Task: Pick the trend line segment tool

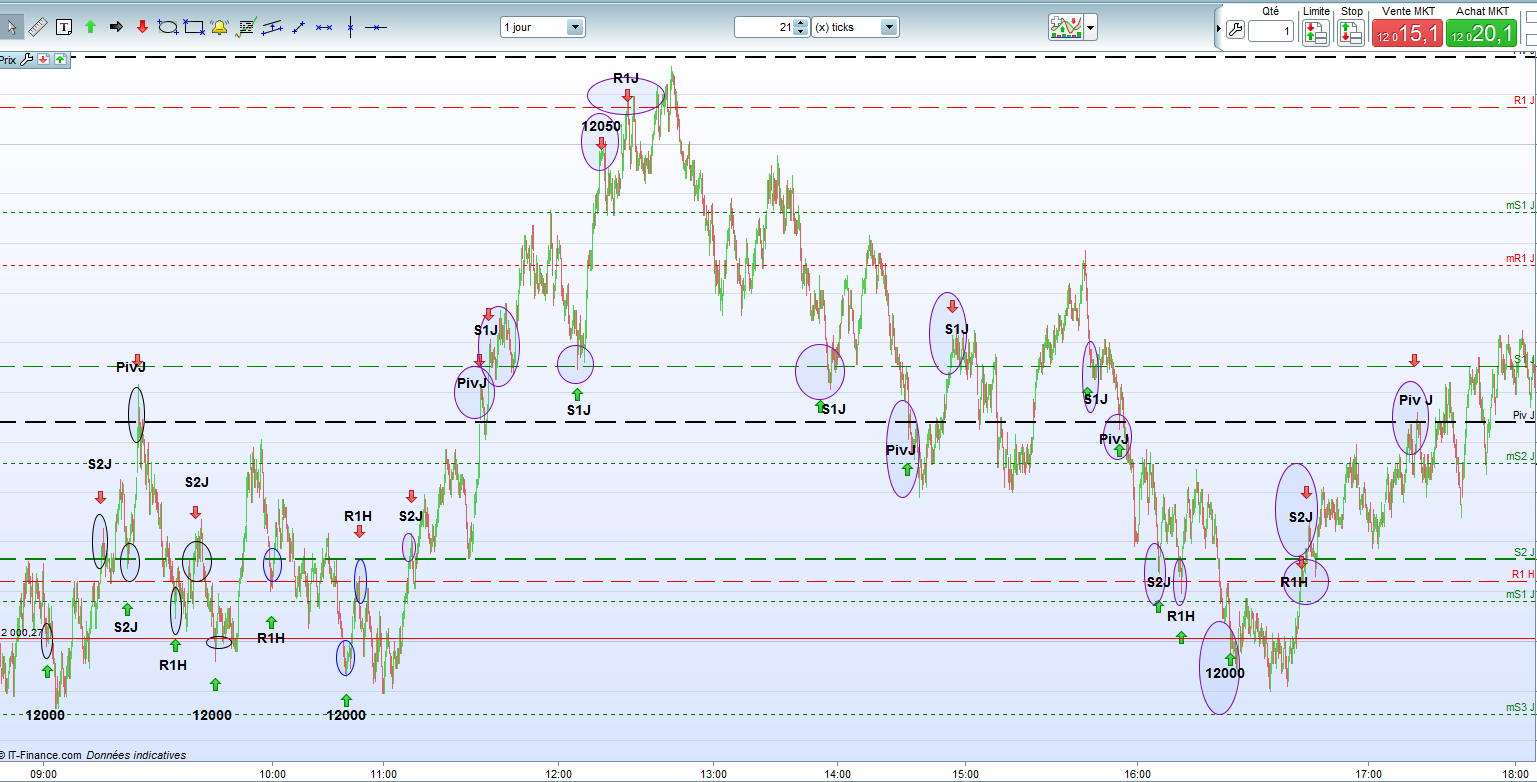Action: pyautogui.click(x=297, y=27)
